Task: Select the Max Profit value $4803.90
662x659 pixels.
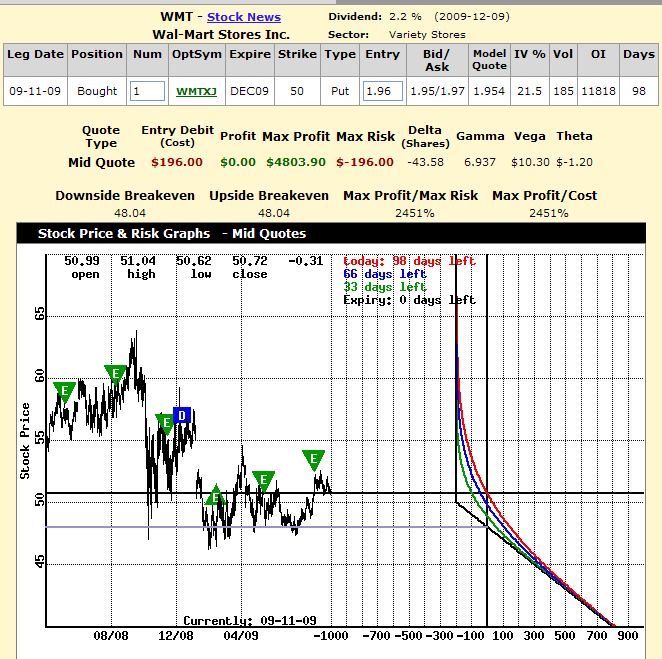Action: click(296, 162)
